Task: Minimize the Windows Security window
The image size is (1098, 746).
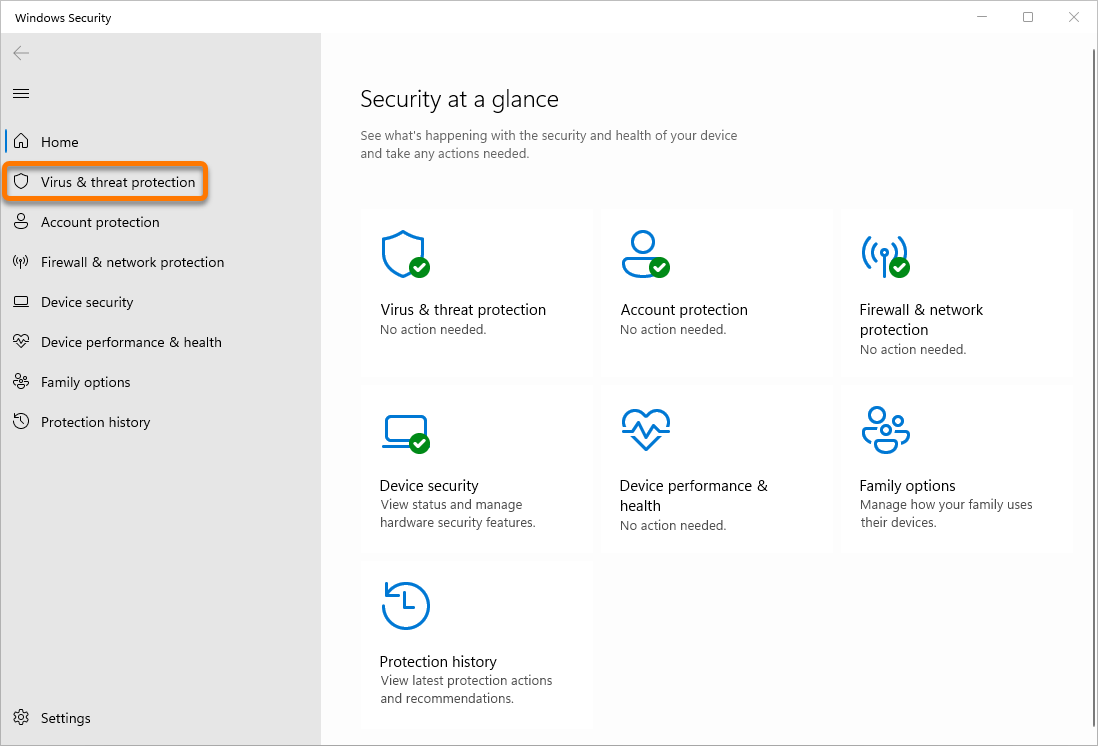Action: tap(982, 17)
